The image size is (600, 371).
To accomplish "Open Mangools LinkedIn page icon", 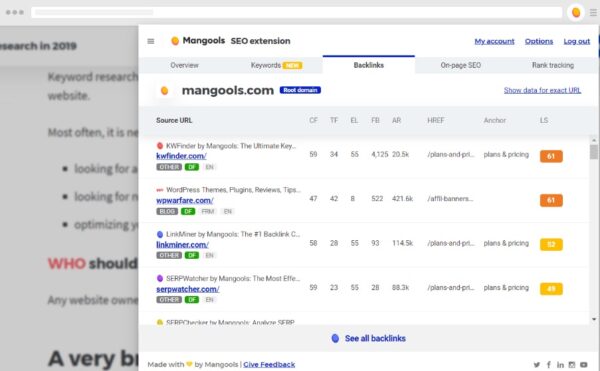I will point(560,364).
